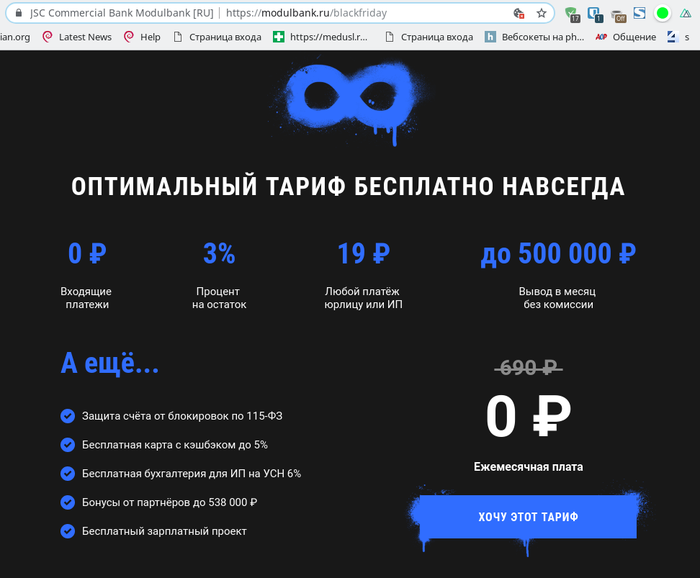Click the green circle extension icon

pos(662,14)
